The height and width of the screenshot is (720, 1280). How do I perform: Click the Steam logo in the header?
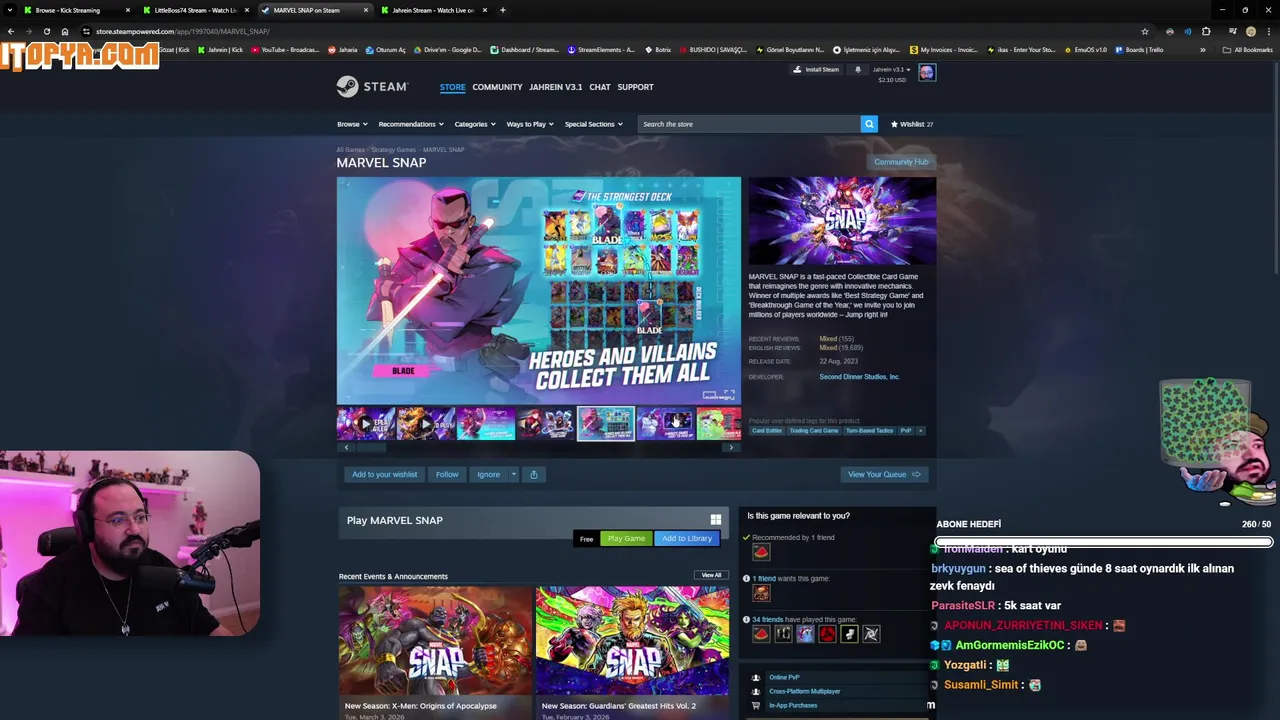(372, 87)
